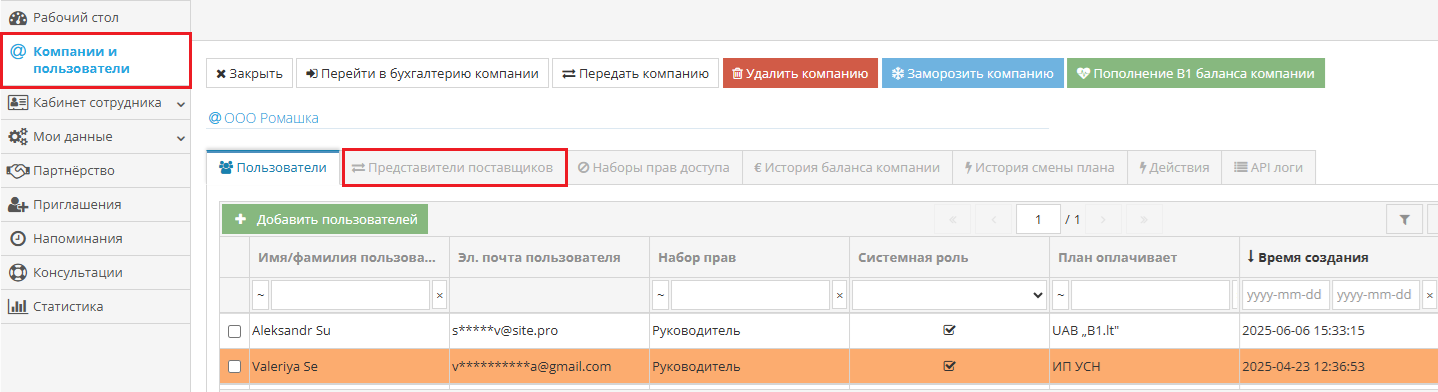
Task: Click the Партнёрство handshake icon
Action: tap(18, 170)
